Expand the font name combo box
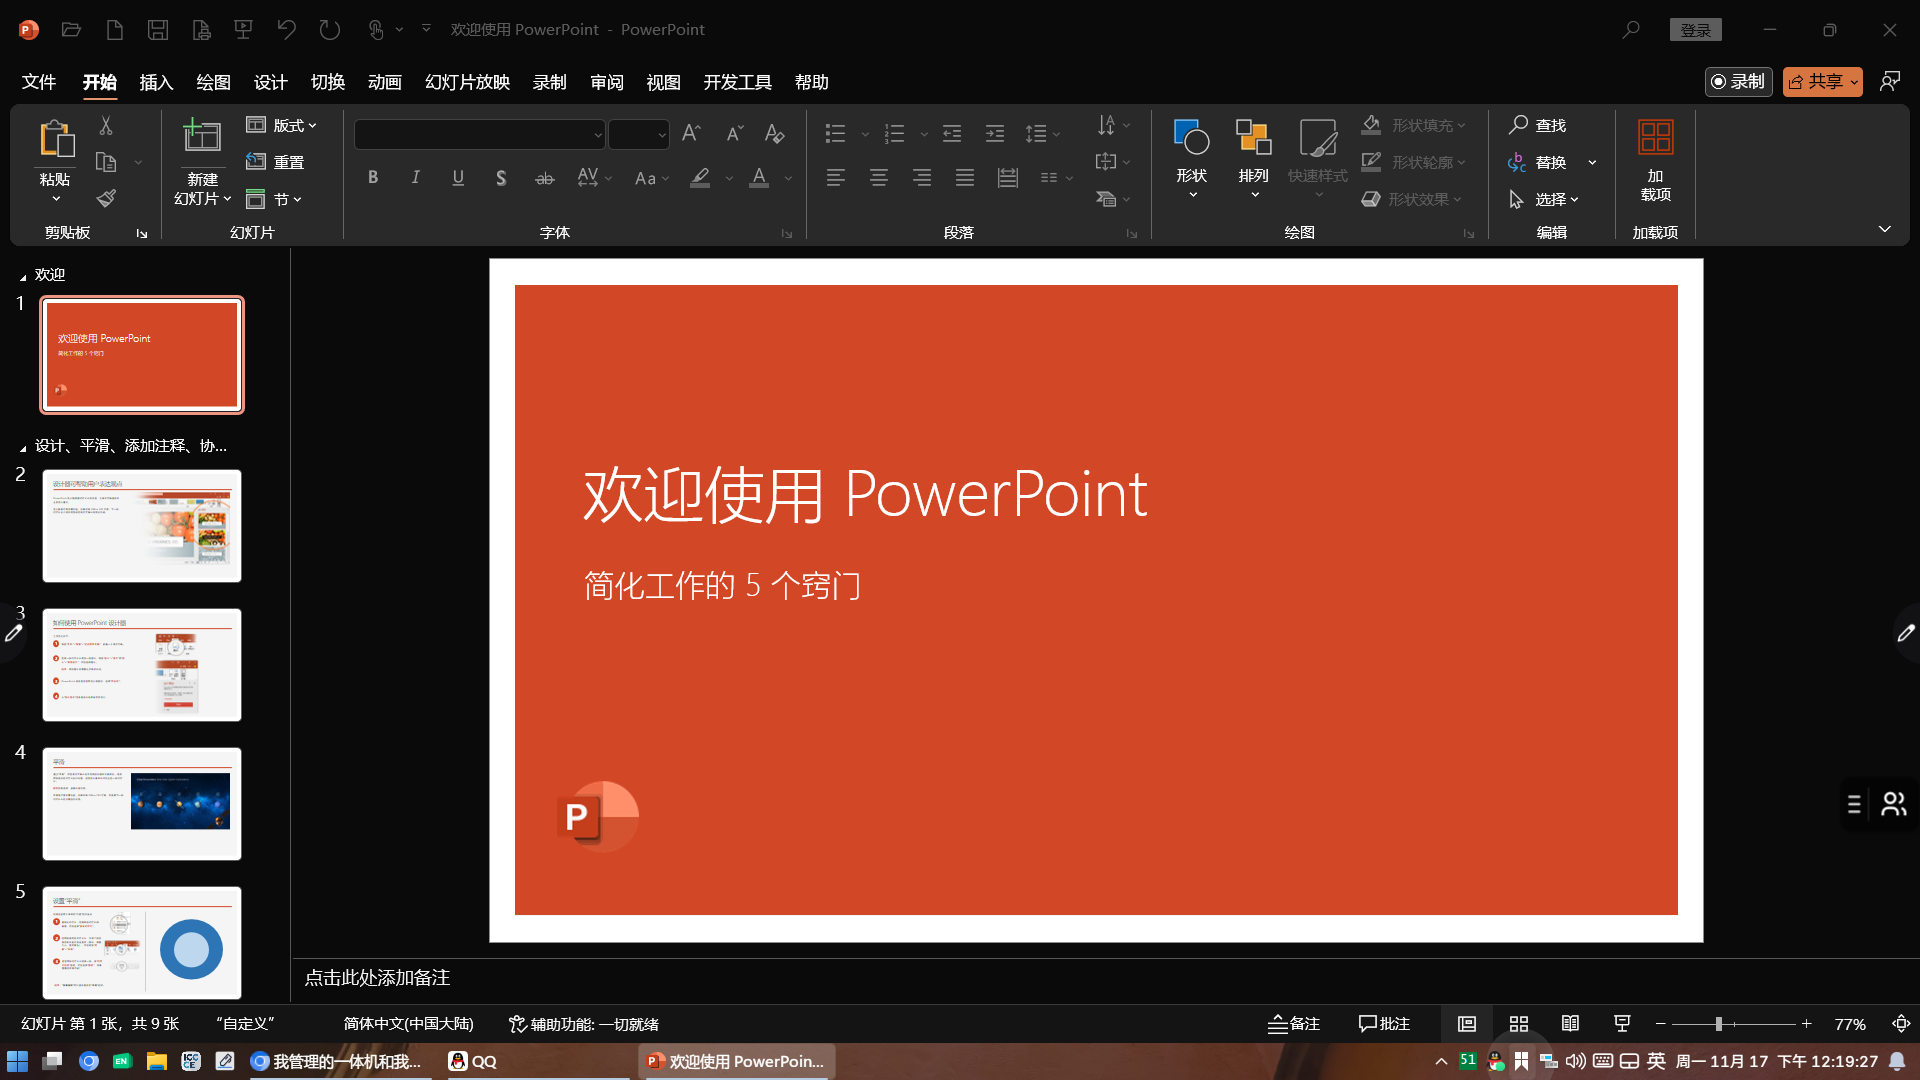This screenshot has height=1080, width=1920. [597, 134]
